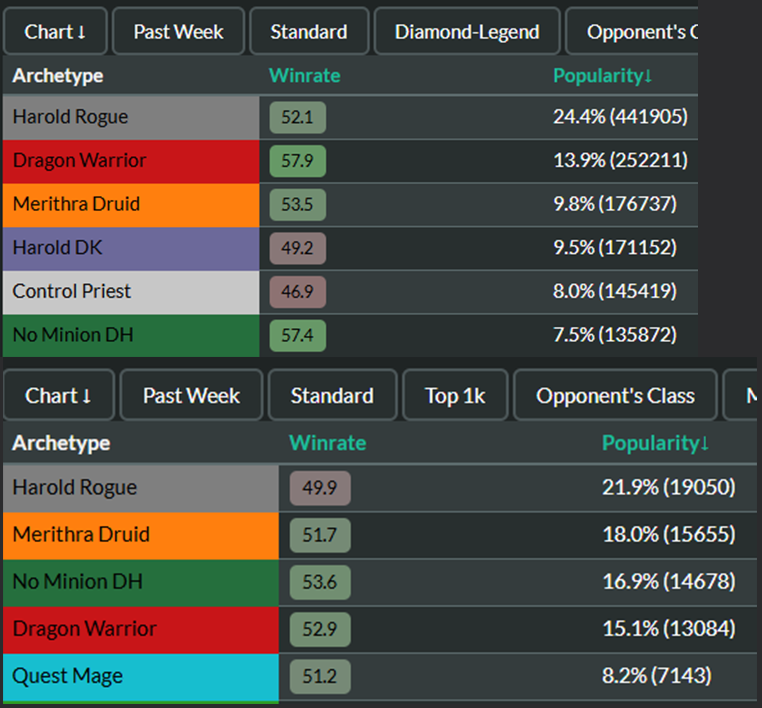Select the Merithra Druid row with 53.5 winrate
This screenshot has width=762, height=708.
350,204
